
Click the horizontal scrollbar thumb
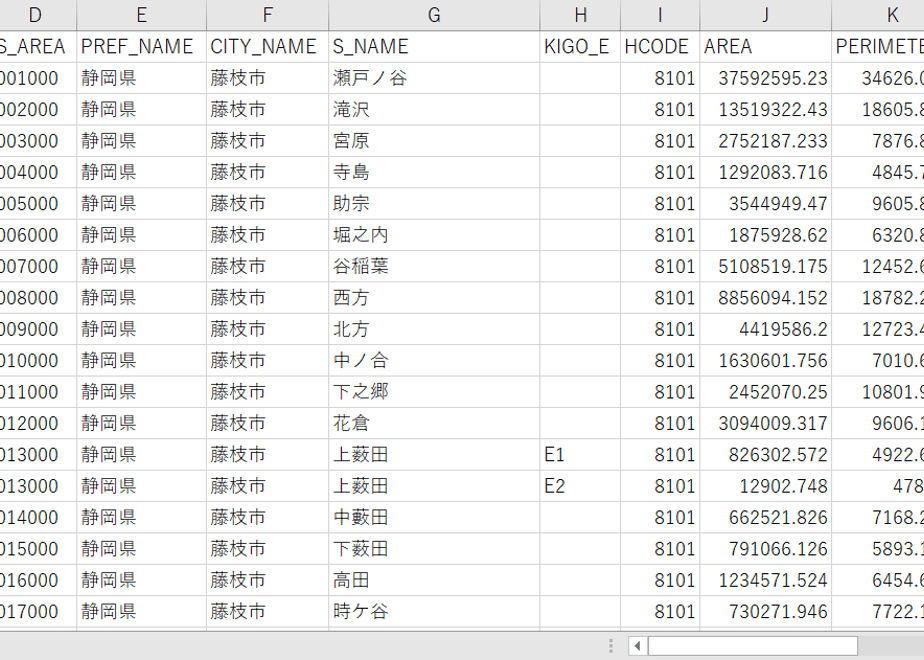[753, 646]
